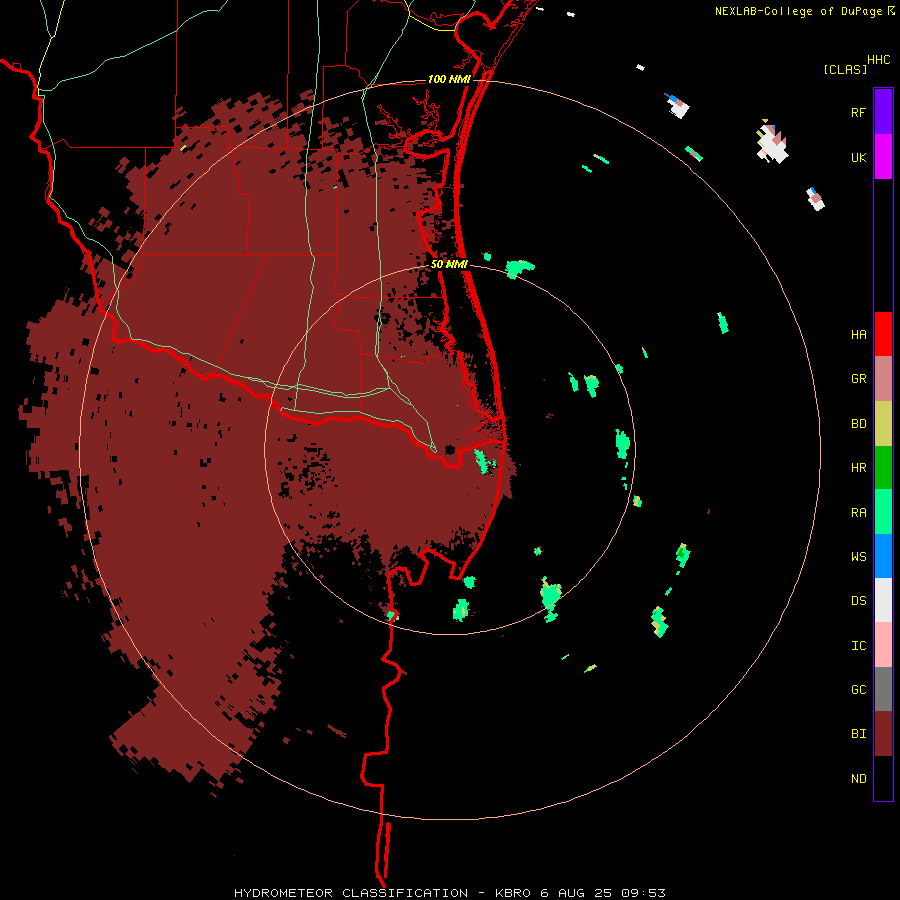Click the UK magenta legend swatch

point(883,157)
